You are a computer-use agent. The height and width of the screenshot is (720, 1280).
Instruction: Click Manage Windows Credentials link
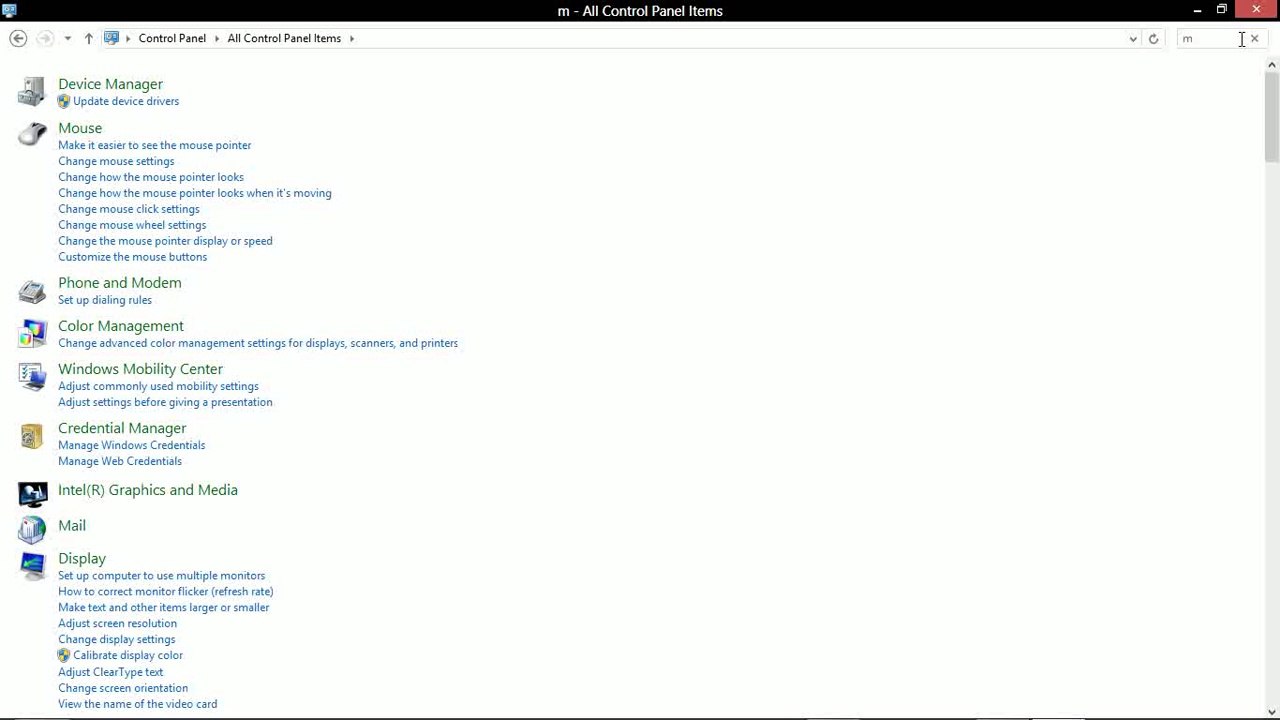pos(132,445)
